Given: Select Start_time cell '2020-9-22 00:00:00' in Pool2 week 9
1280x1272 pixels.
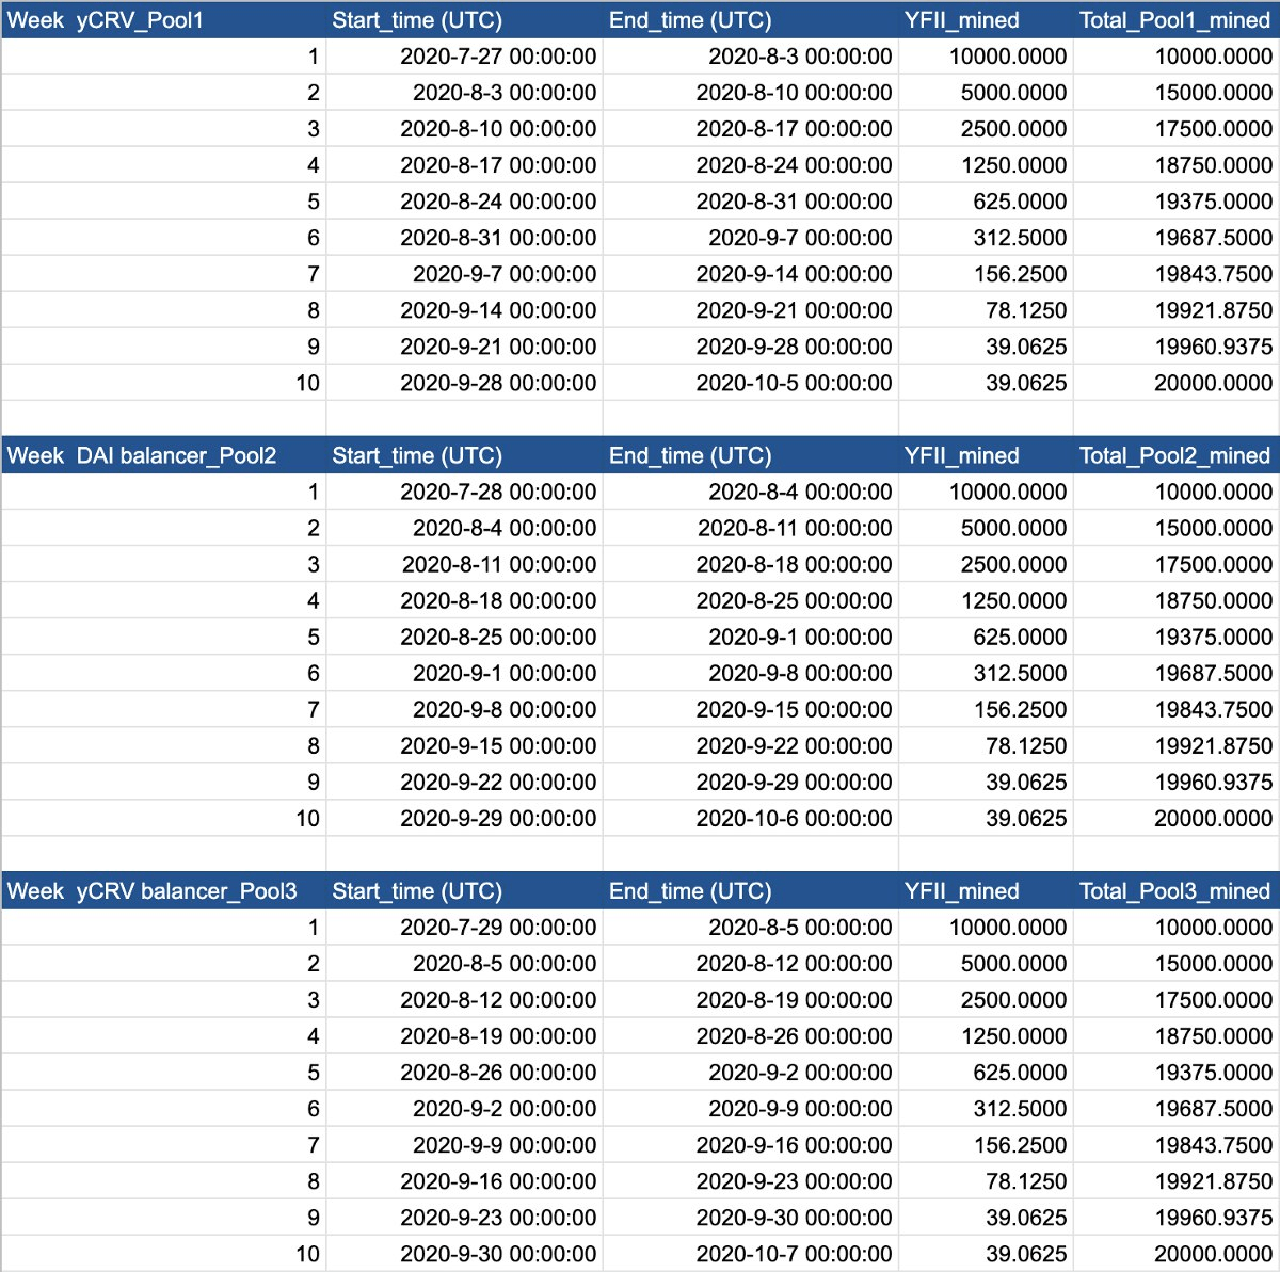Looking at the screenshot, I should point(464,782).
